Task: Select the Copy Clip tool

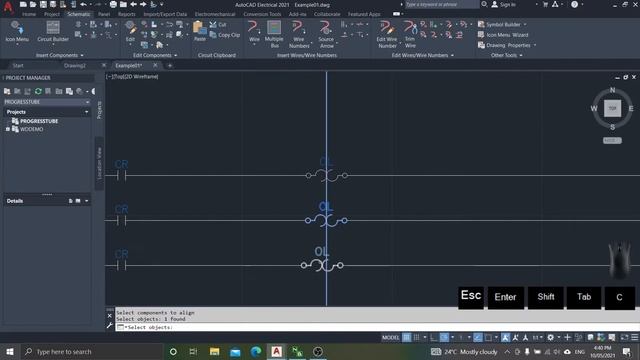Action: coord(224,35)
